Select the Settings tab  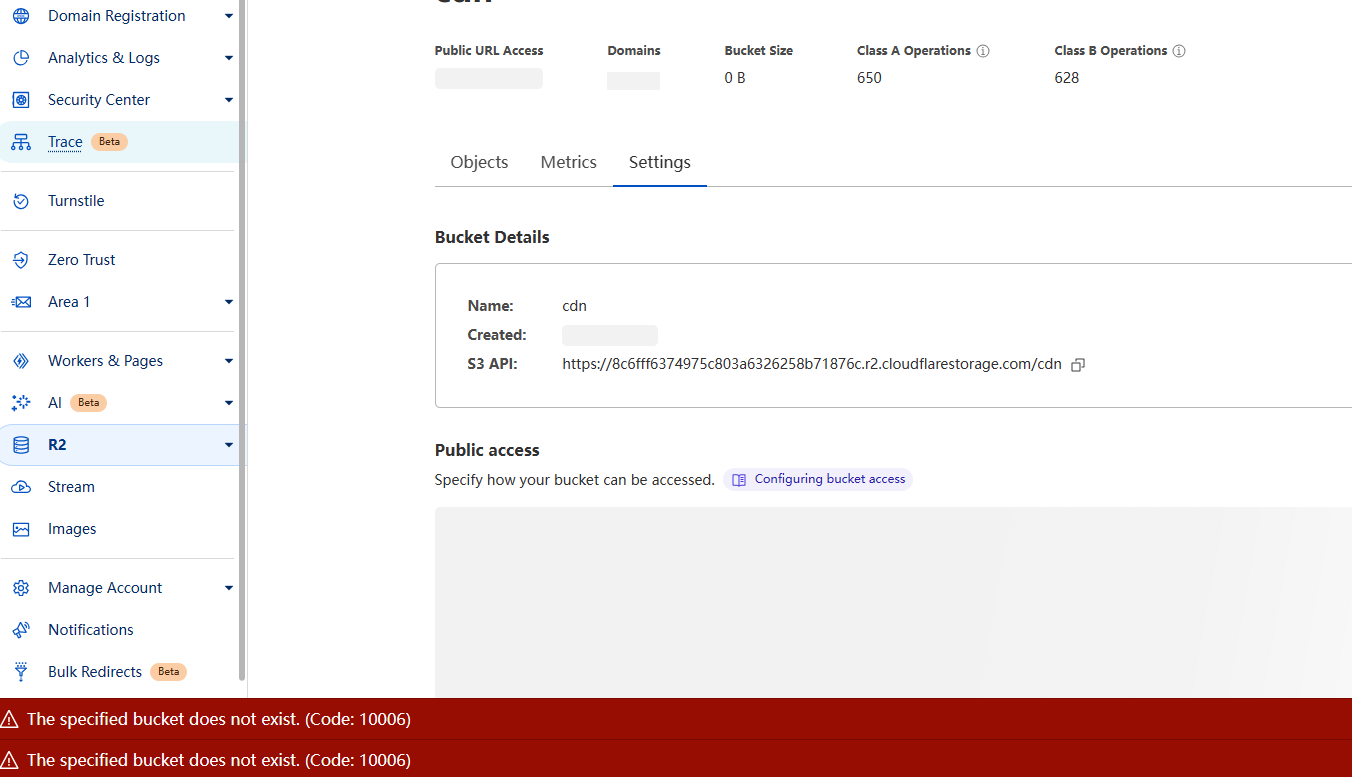coord(660,162)
